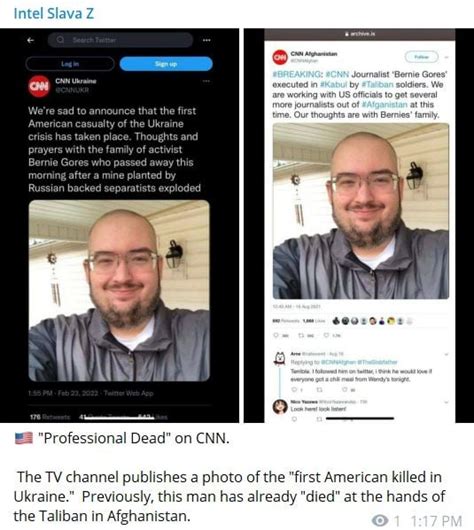474x530 pixels.
Task: Open the more options dots on CNN Ukraine tweet
Action: coord(206,81)
